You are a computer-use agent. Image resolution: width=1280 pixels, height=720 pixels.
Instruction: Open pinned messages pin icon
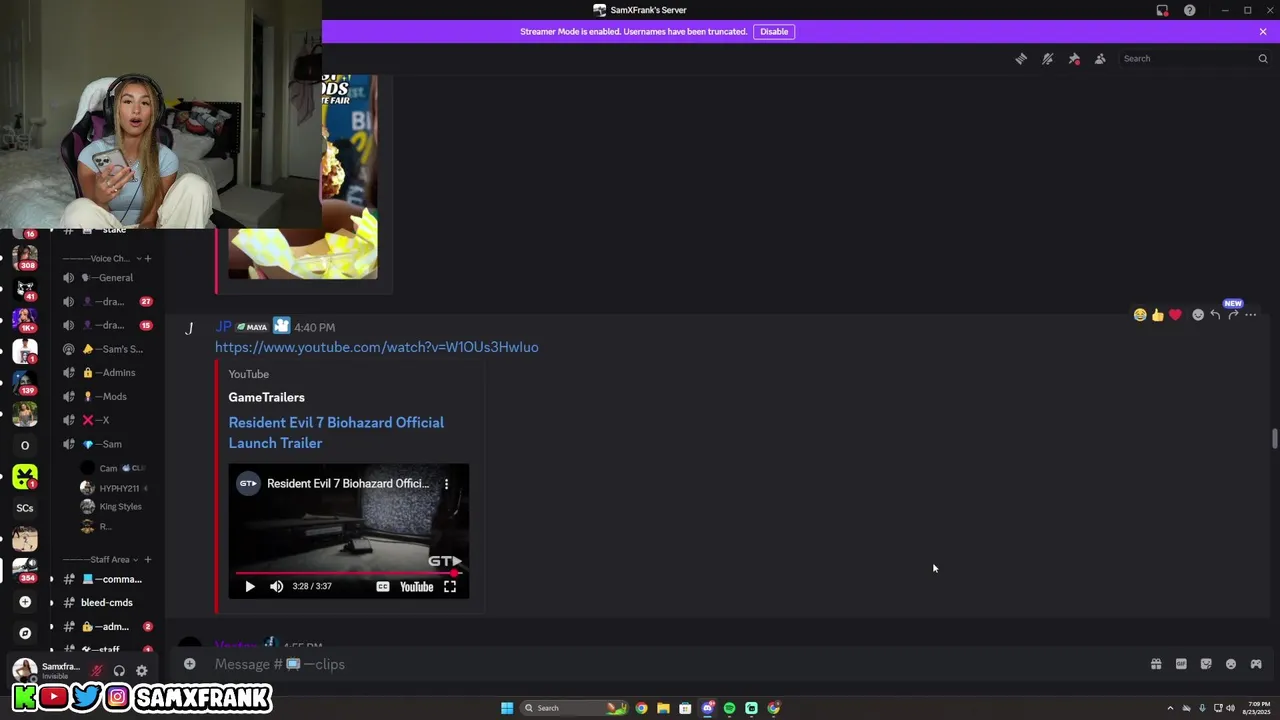pyautogui.click(x=1074, y=59)
